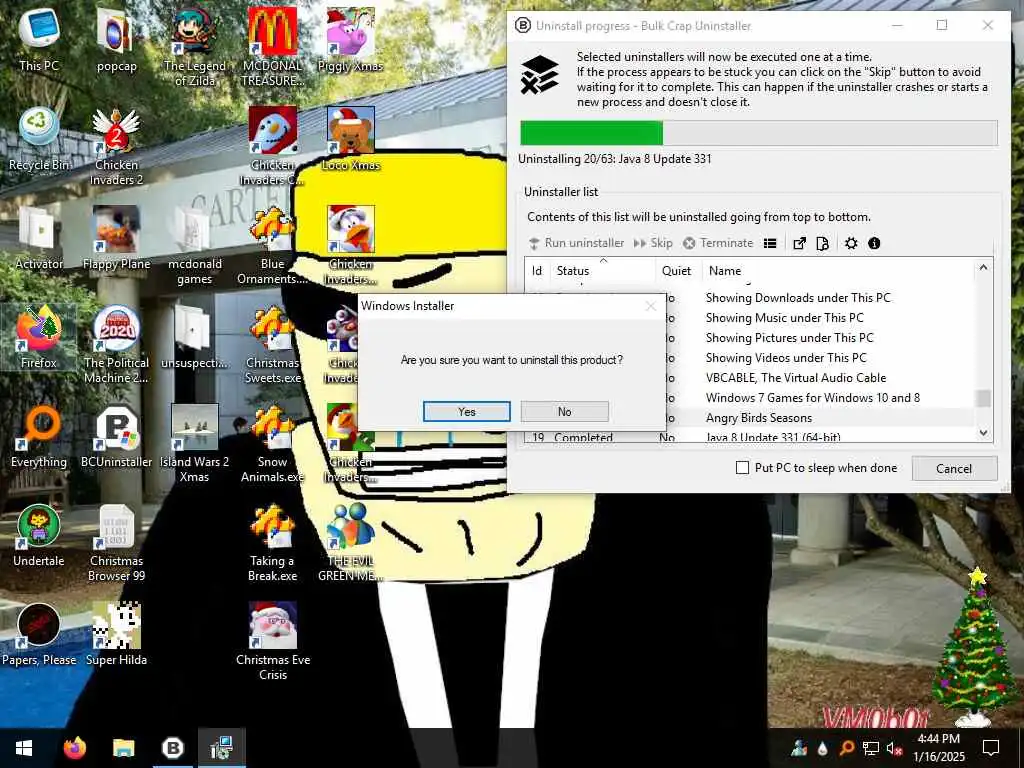Select the Christmas Sweets.exe desktop icon
This screenshot has width=1024, height=768.
click(x=272, y=345)
